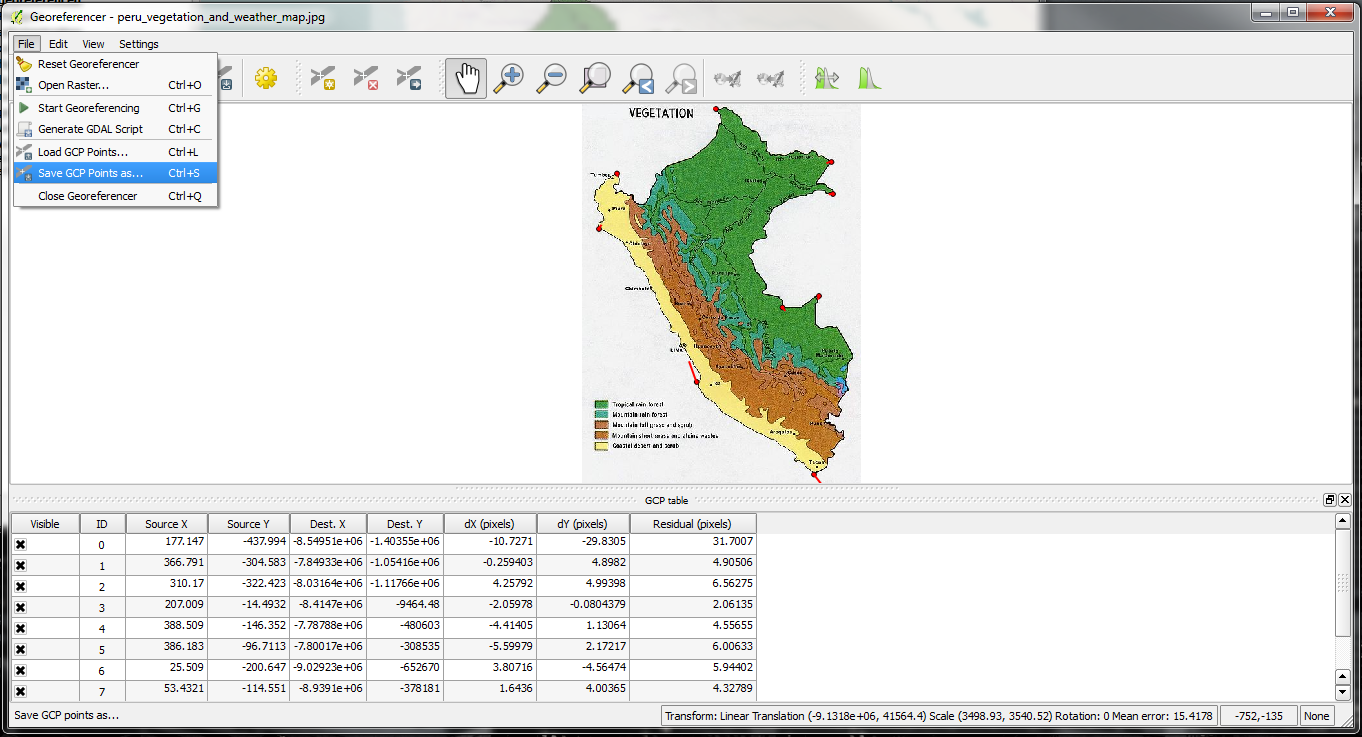Sort by Residual (pixels) column header
Image resolution: width=1362 pixels, height=737 pixels.
(692, 524)
